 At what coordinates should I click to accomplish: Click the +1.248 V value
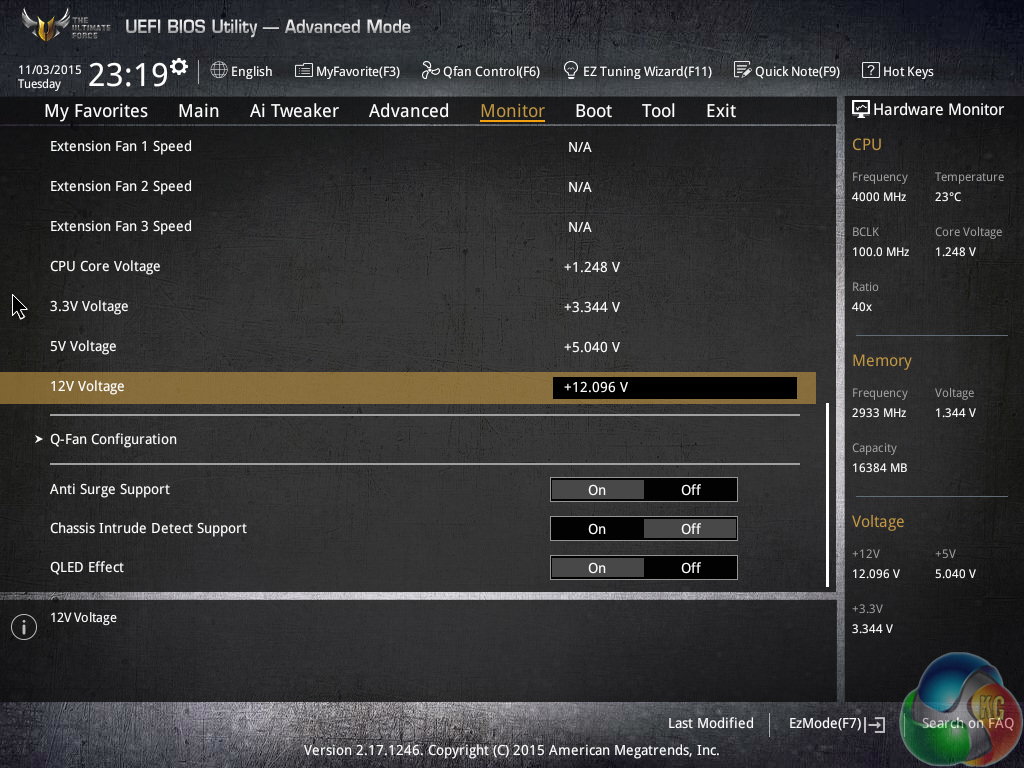(592, 267)
